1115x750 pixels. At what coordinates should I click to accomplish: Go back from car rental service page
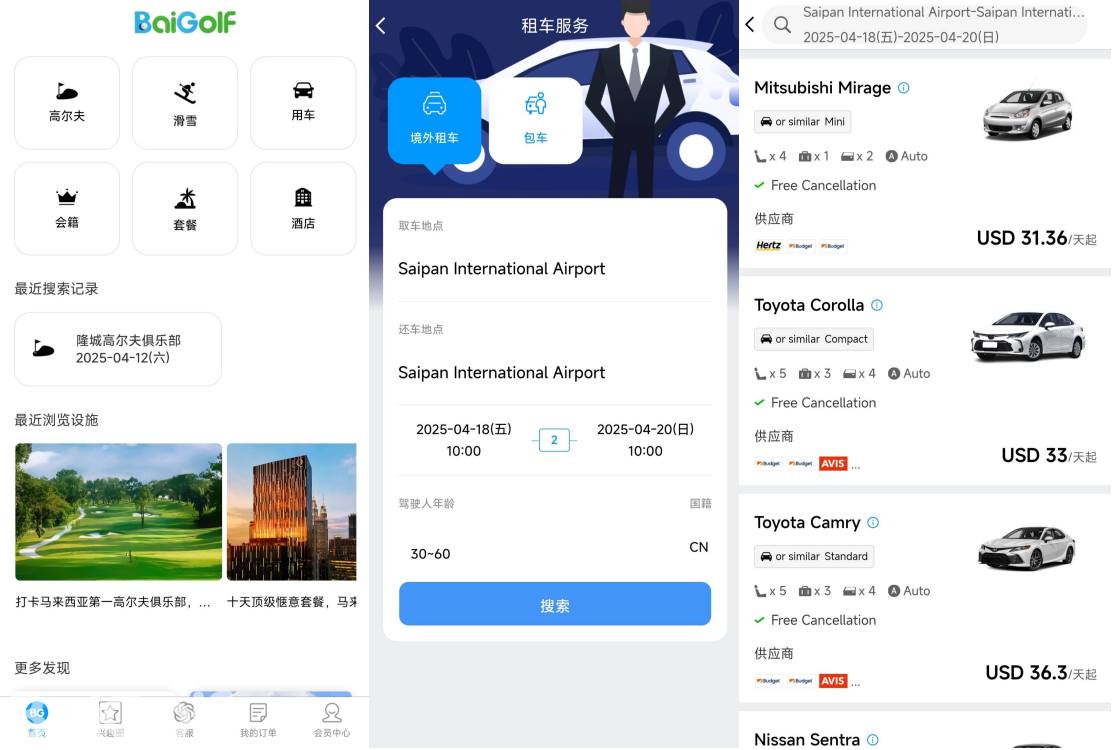pos(381,26)
